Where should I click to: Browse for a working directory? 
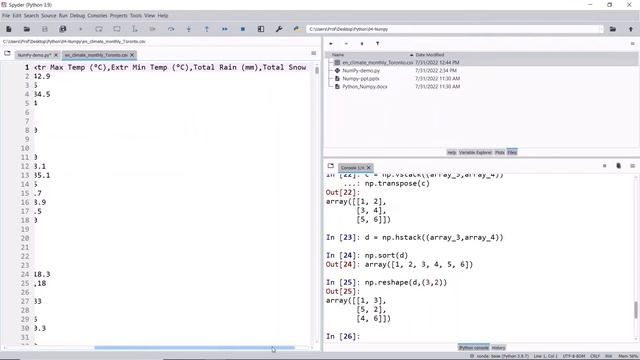[x=613, y=29]
